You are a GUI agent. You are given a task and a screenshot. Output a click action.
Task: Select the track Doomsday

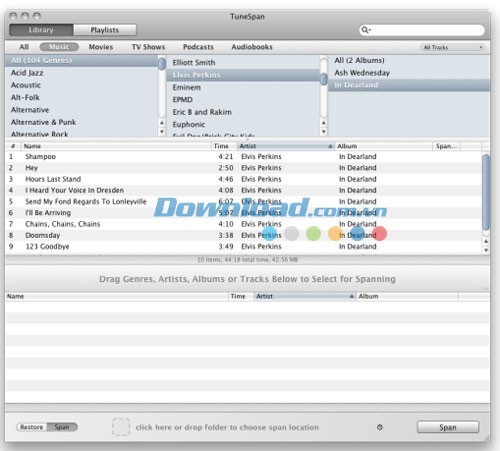click(x=243, y=235)
